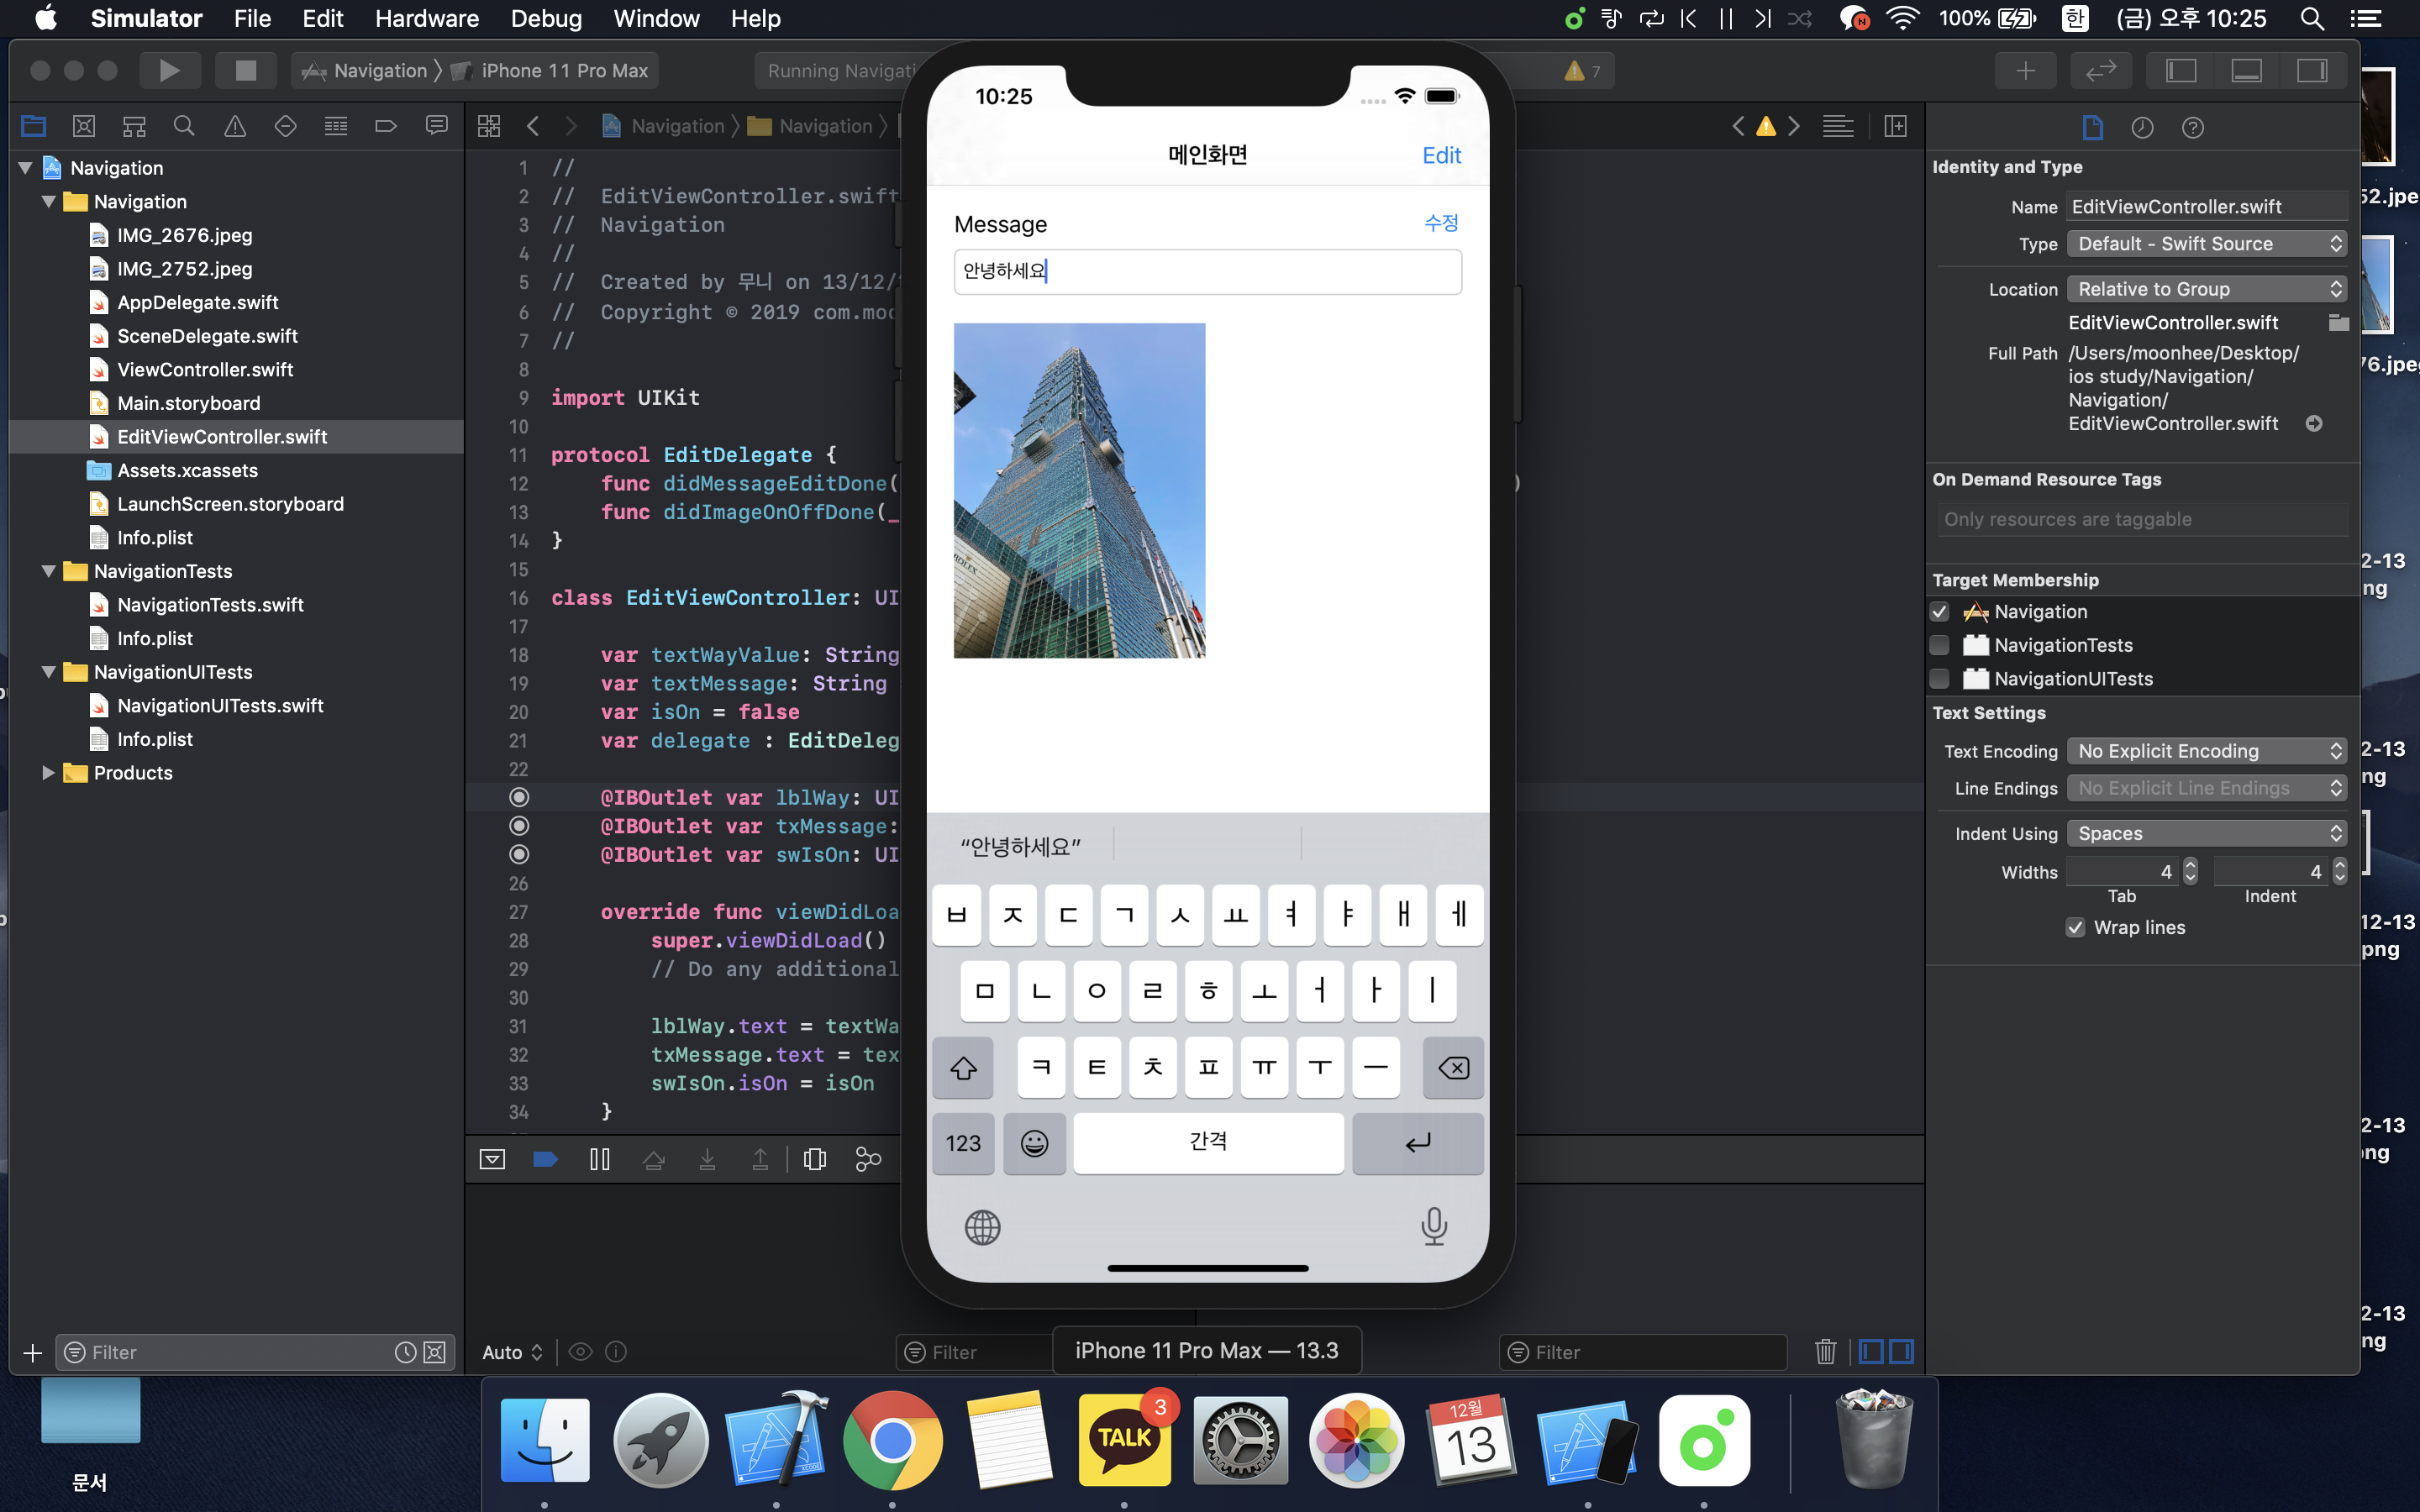Open the Text Encoding dropdown
This screenshot has height=1512, width=2420.
[2207, 751]
